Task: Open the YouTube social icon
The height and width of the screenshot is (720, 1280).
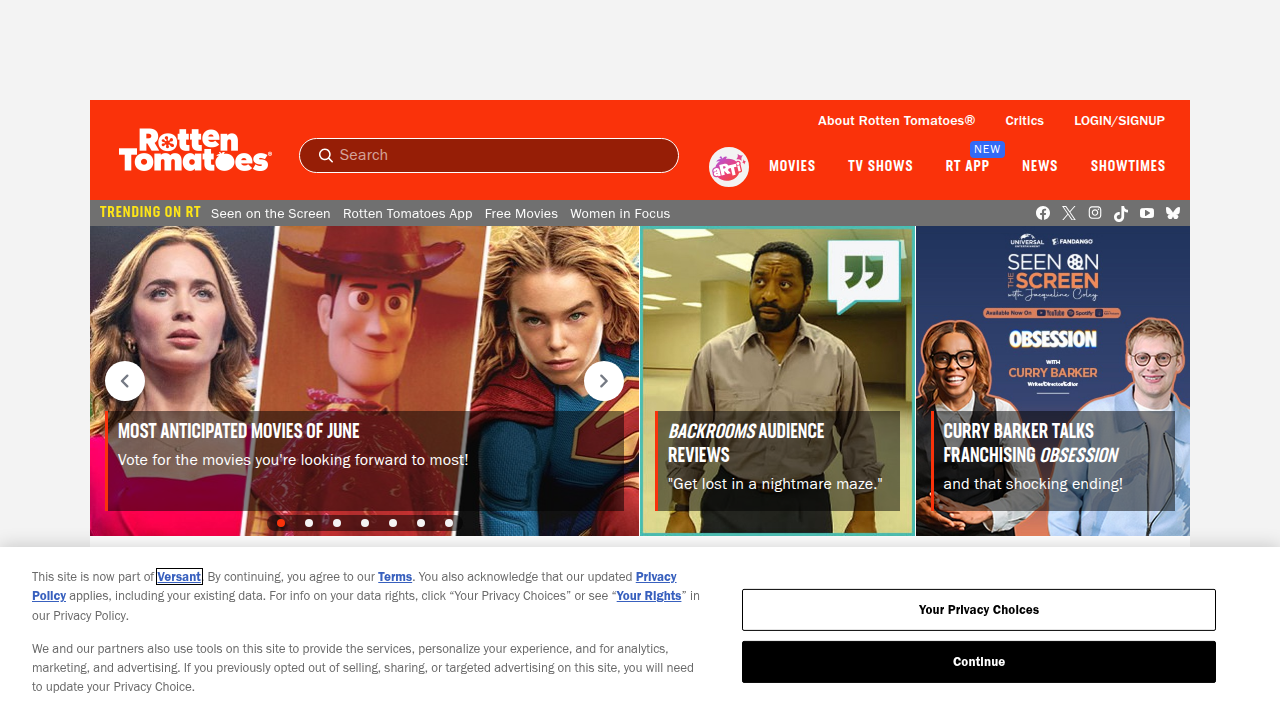Action: [1147, 213]
